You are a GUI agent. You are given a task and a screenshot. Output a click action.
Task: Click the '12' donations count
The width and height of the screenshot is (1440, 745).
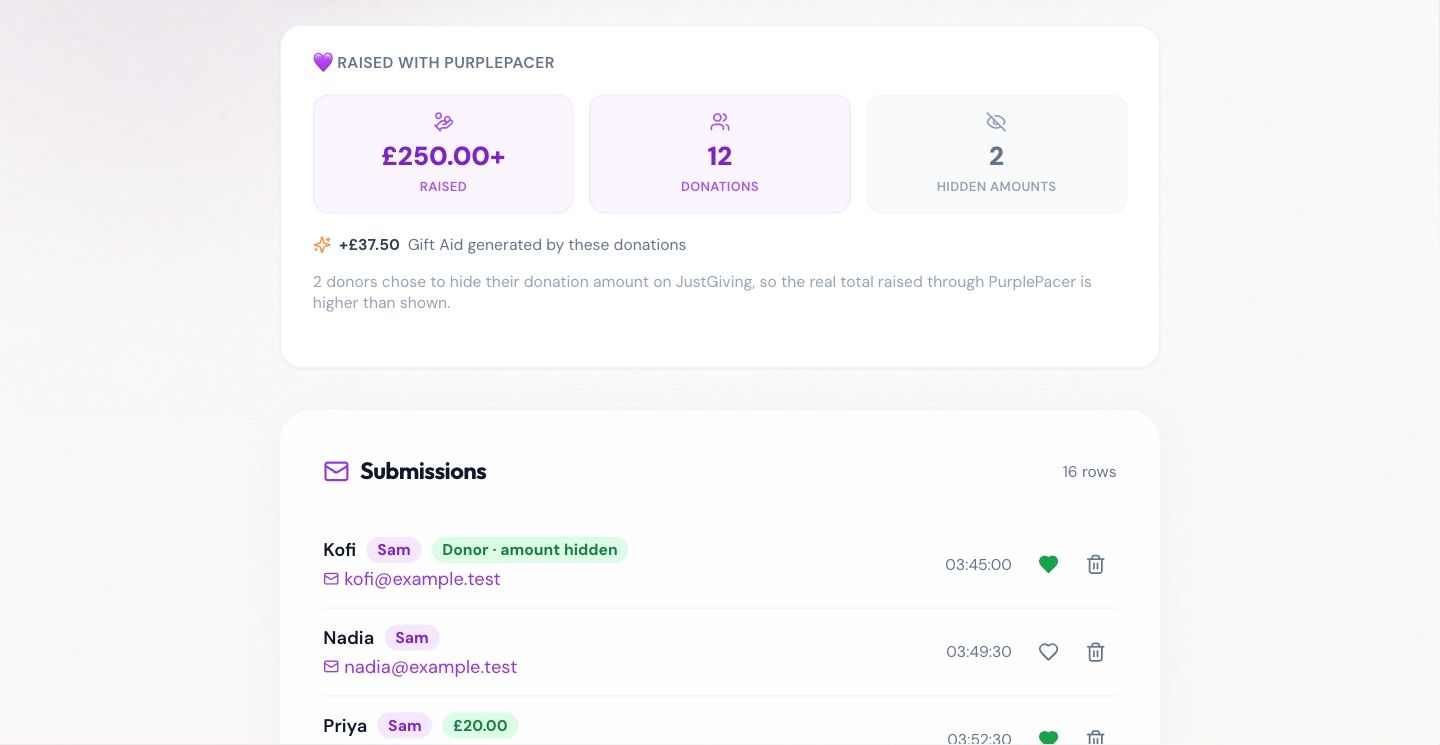(720, 156)
